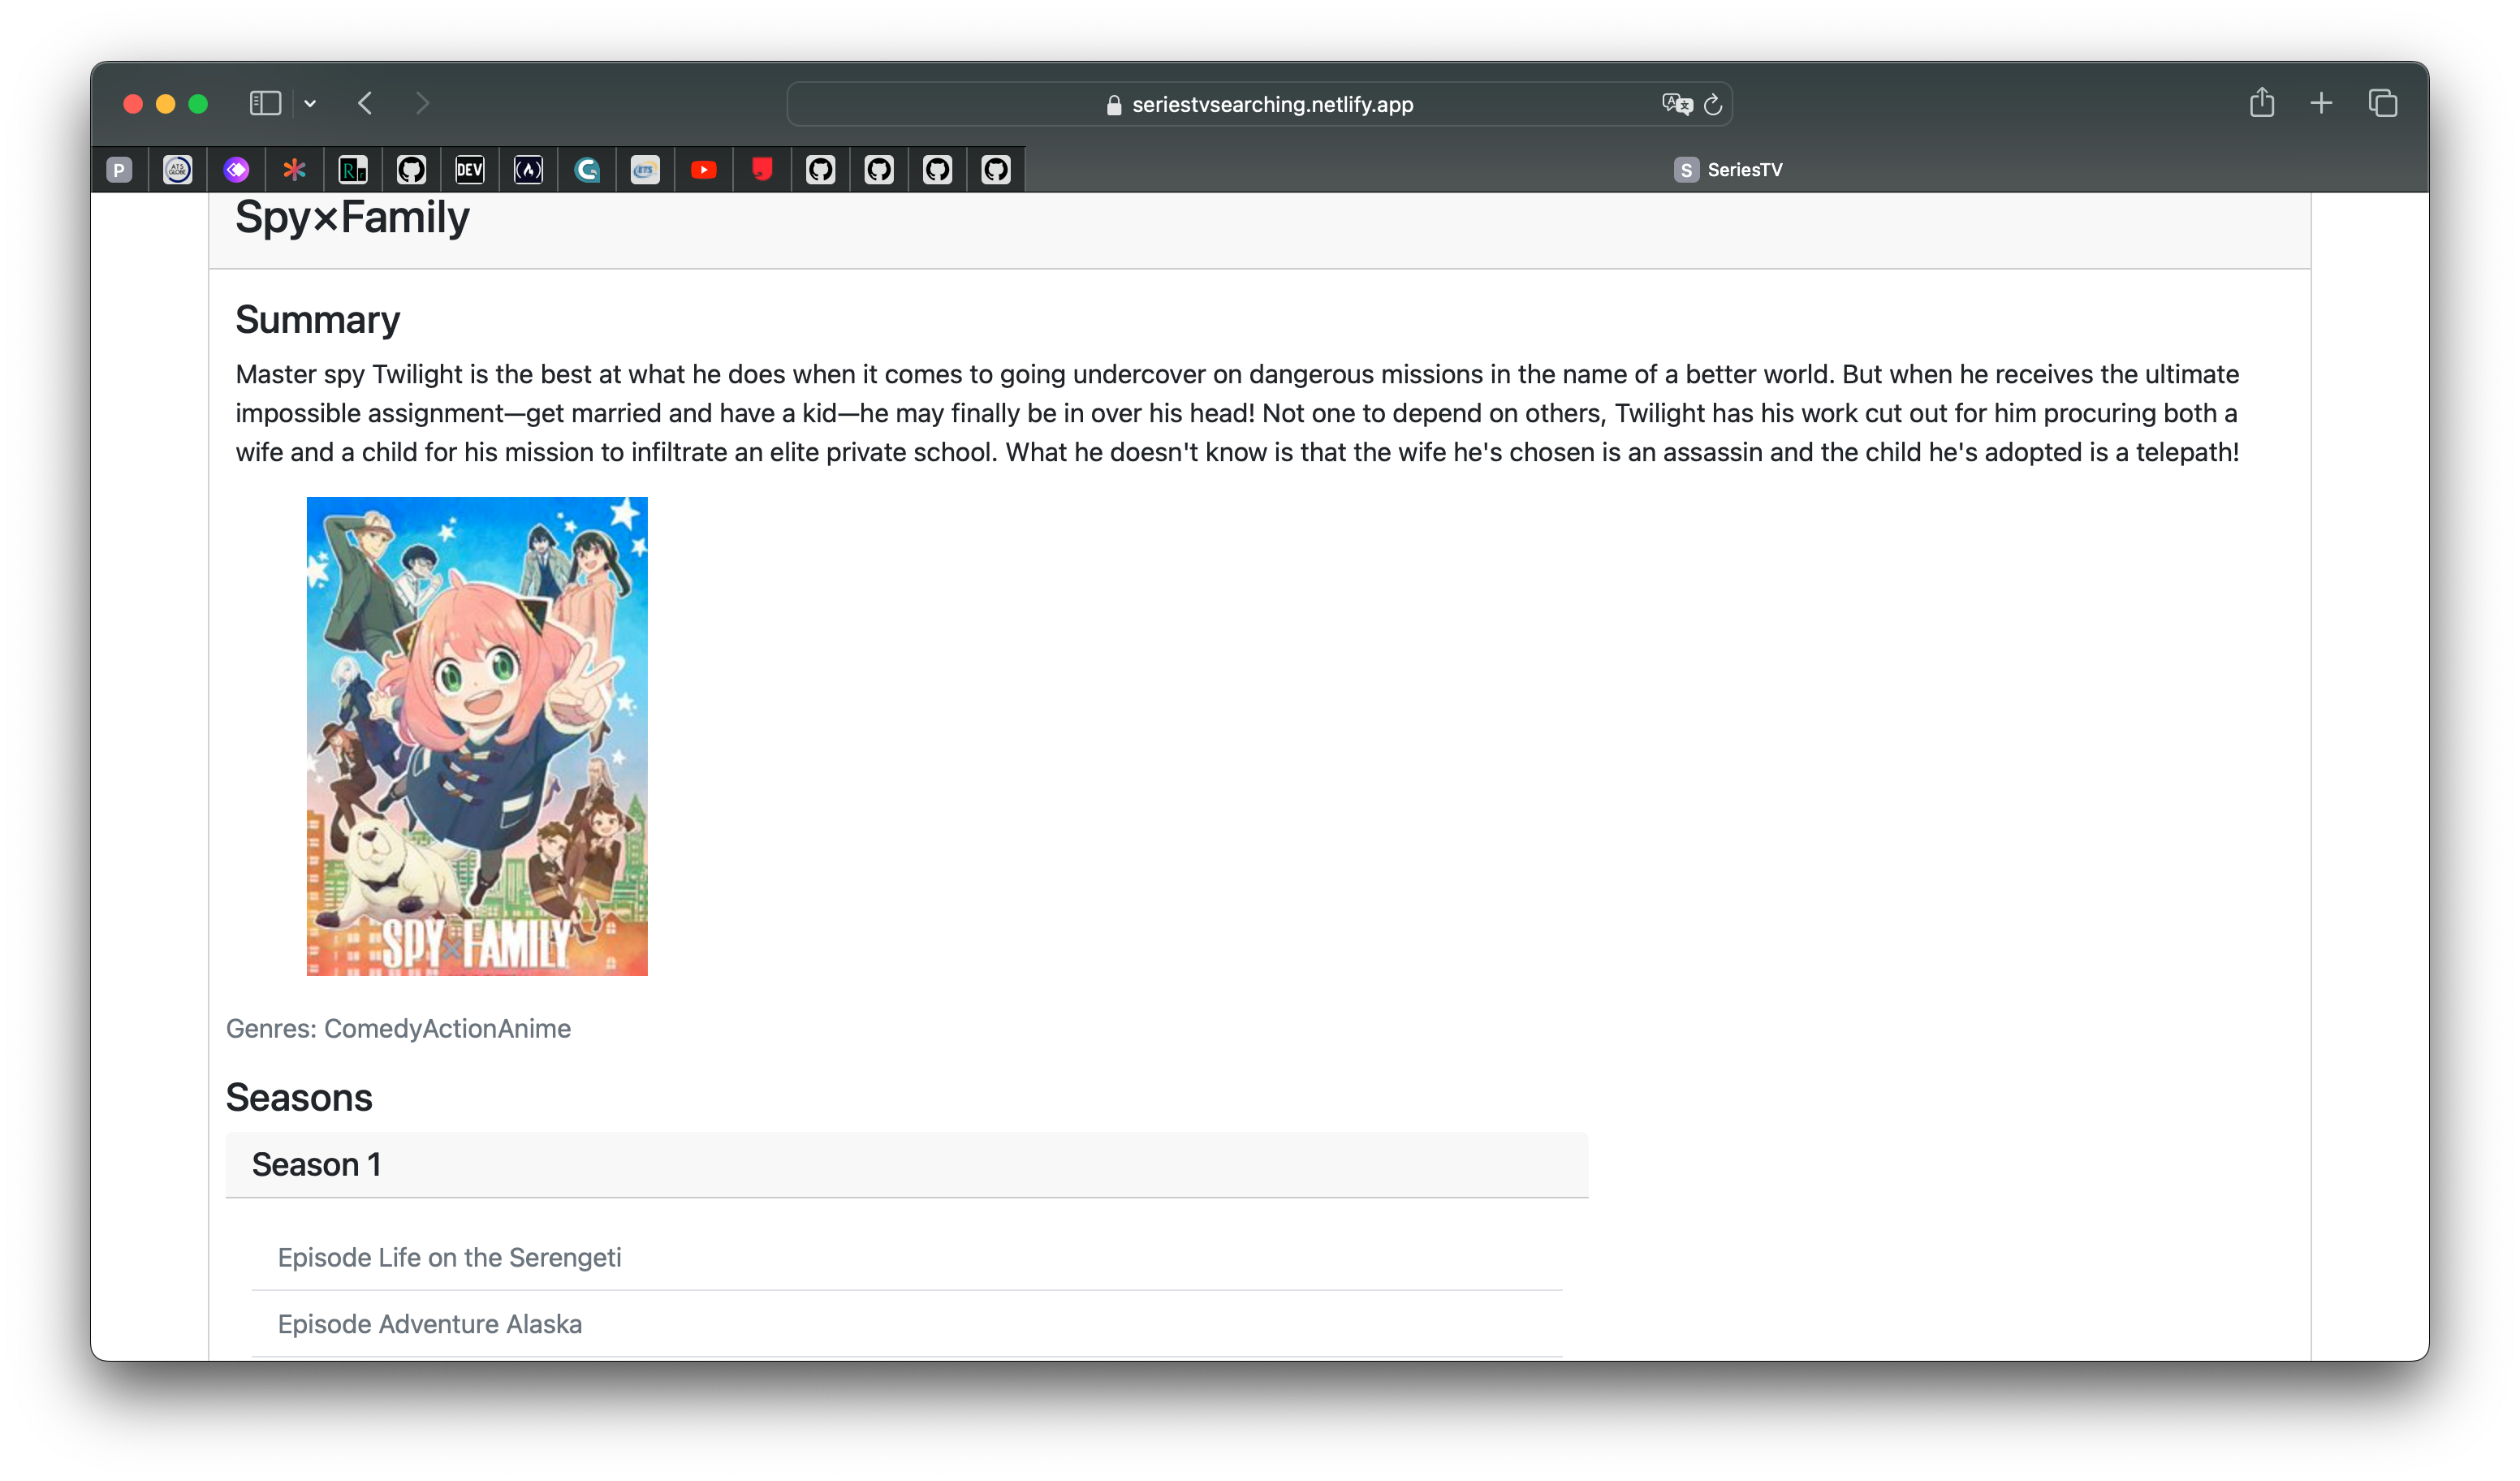Open the GitHub tab right after the red tab
2520x1481 pixels.
(821, 170)
